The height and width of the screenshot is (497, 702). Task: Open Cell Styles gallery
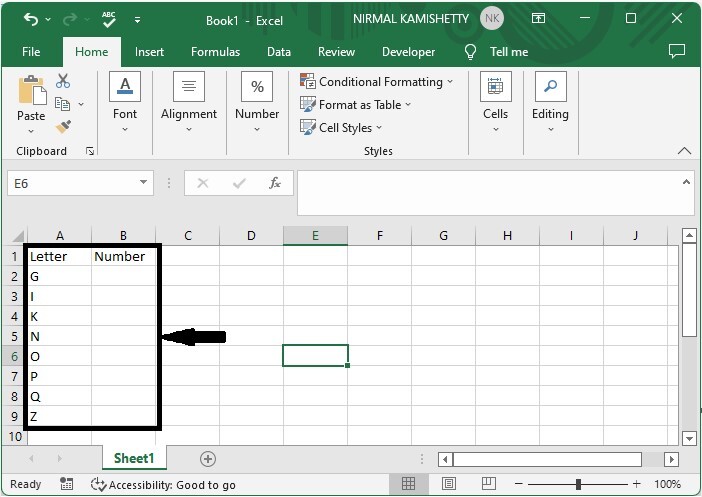[x=341, y=128]
